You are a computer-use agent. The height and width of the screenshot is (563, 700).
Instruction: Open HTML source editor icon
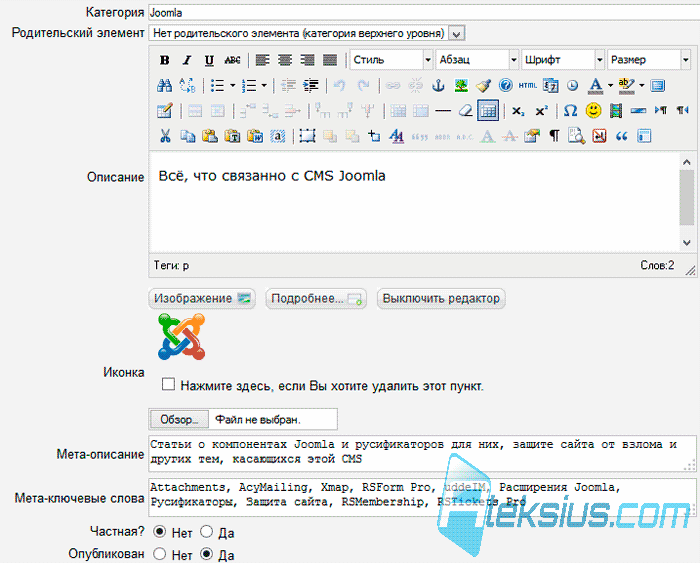(528, 85)
